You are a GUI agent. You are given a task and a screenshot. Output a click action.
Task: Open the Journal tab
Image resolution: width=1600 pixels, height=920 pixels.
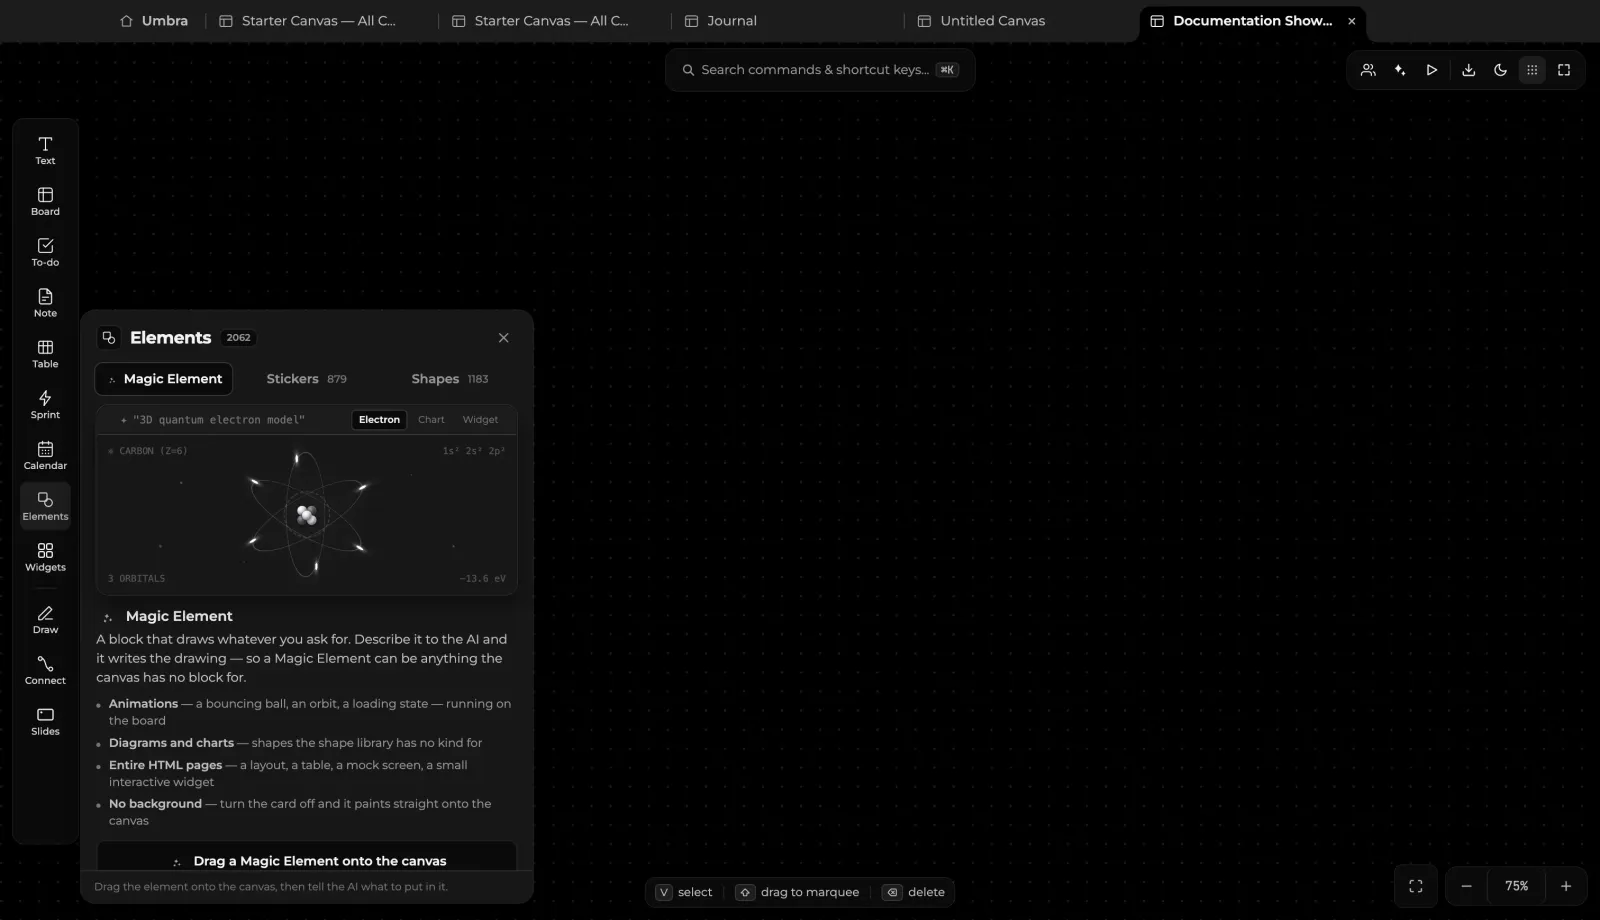789,21
